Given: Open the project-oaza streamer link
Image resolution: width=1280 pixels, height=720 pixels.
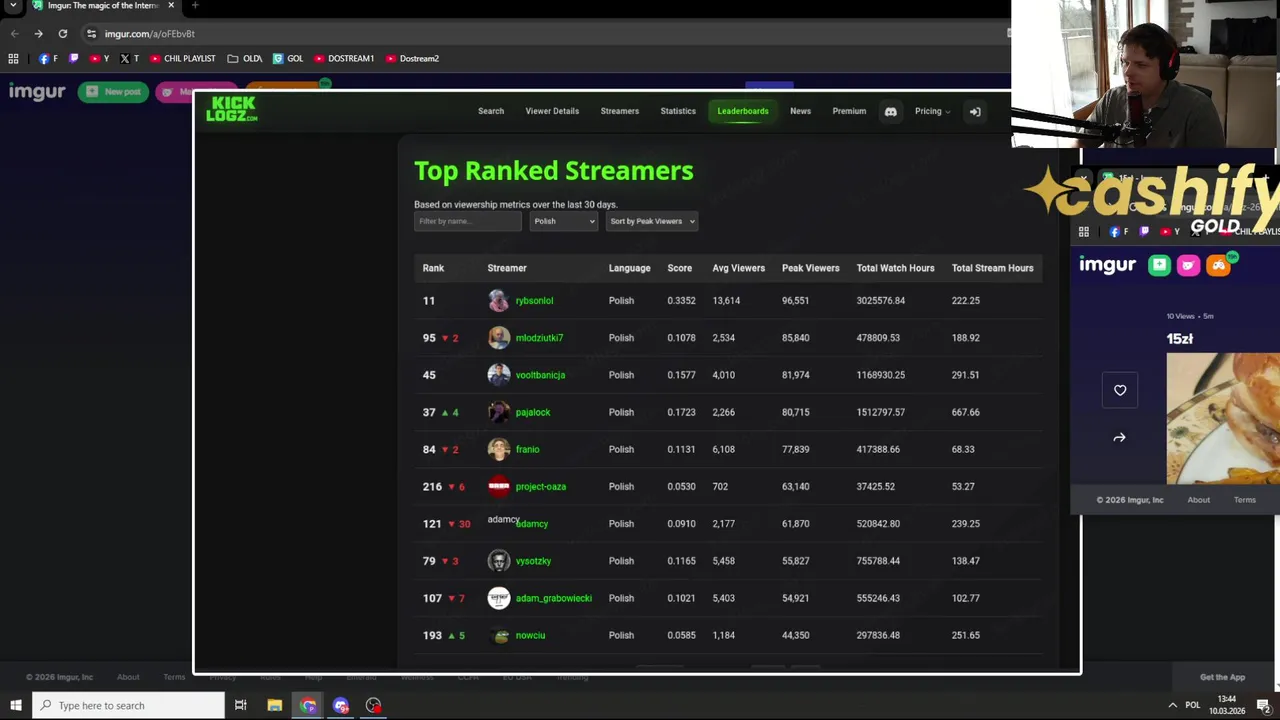Looking at the screenshot, I should [x=541, y=486].
